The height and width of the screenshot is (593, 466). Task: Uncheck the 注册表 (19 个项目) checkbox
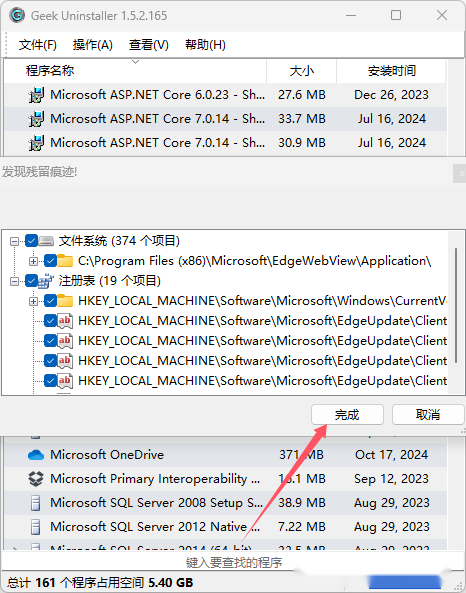coord(31,281)
